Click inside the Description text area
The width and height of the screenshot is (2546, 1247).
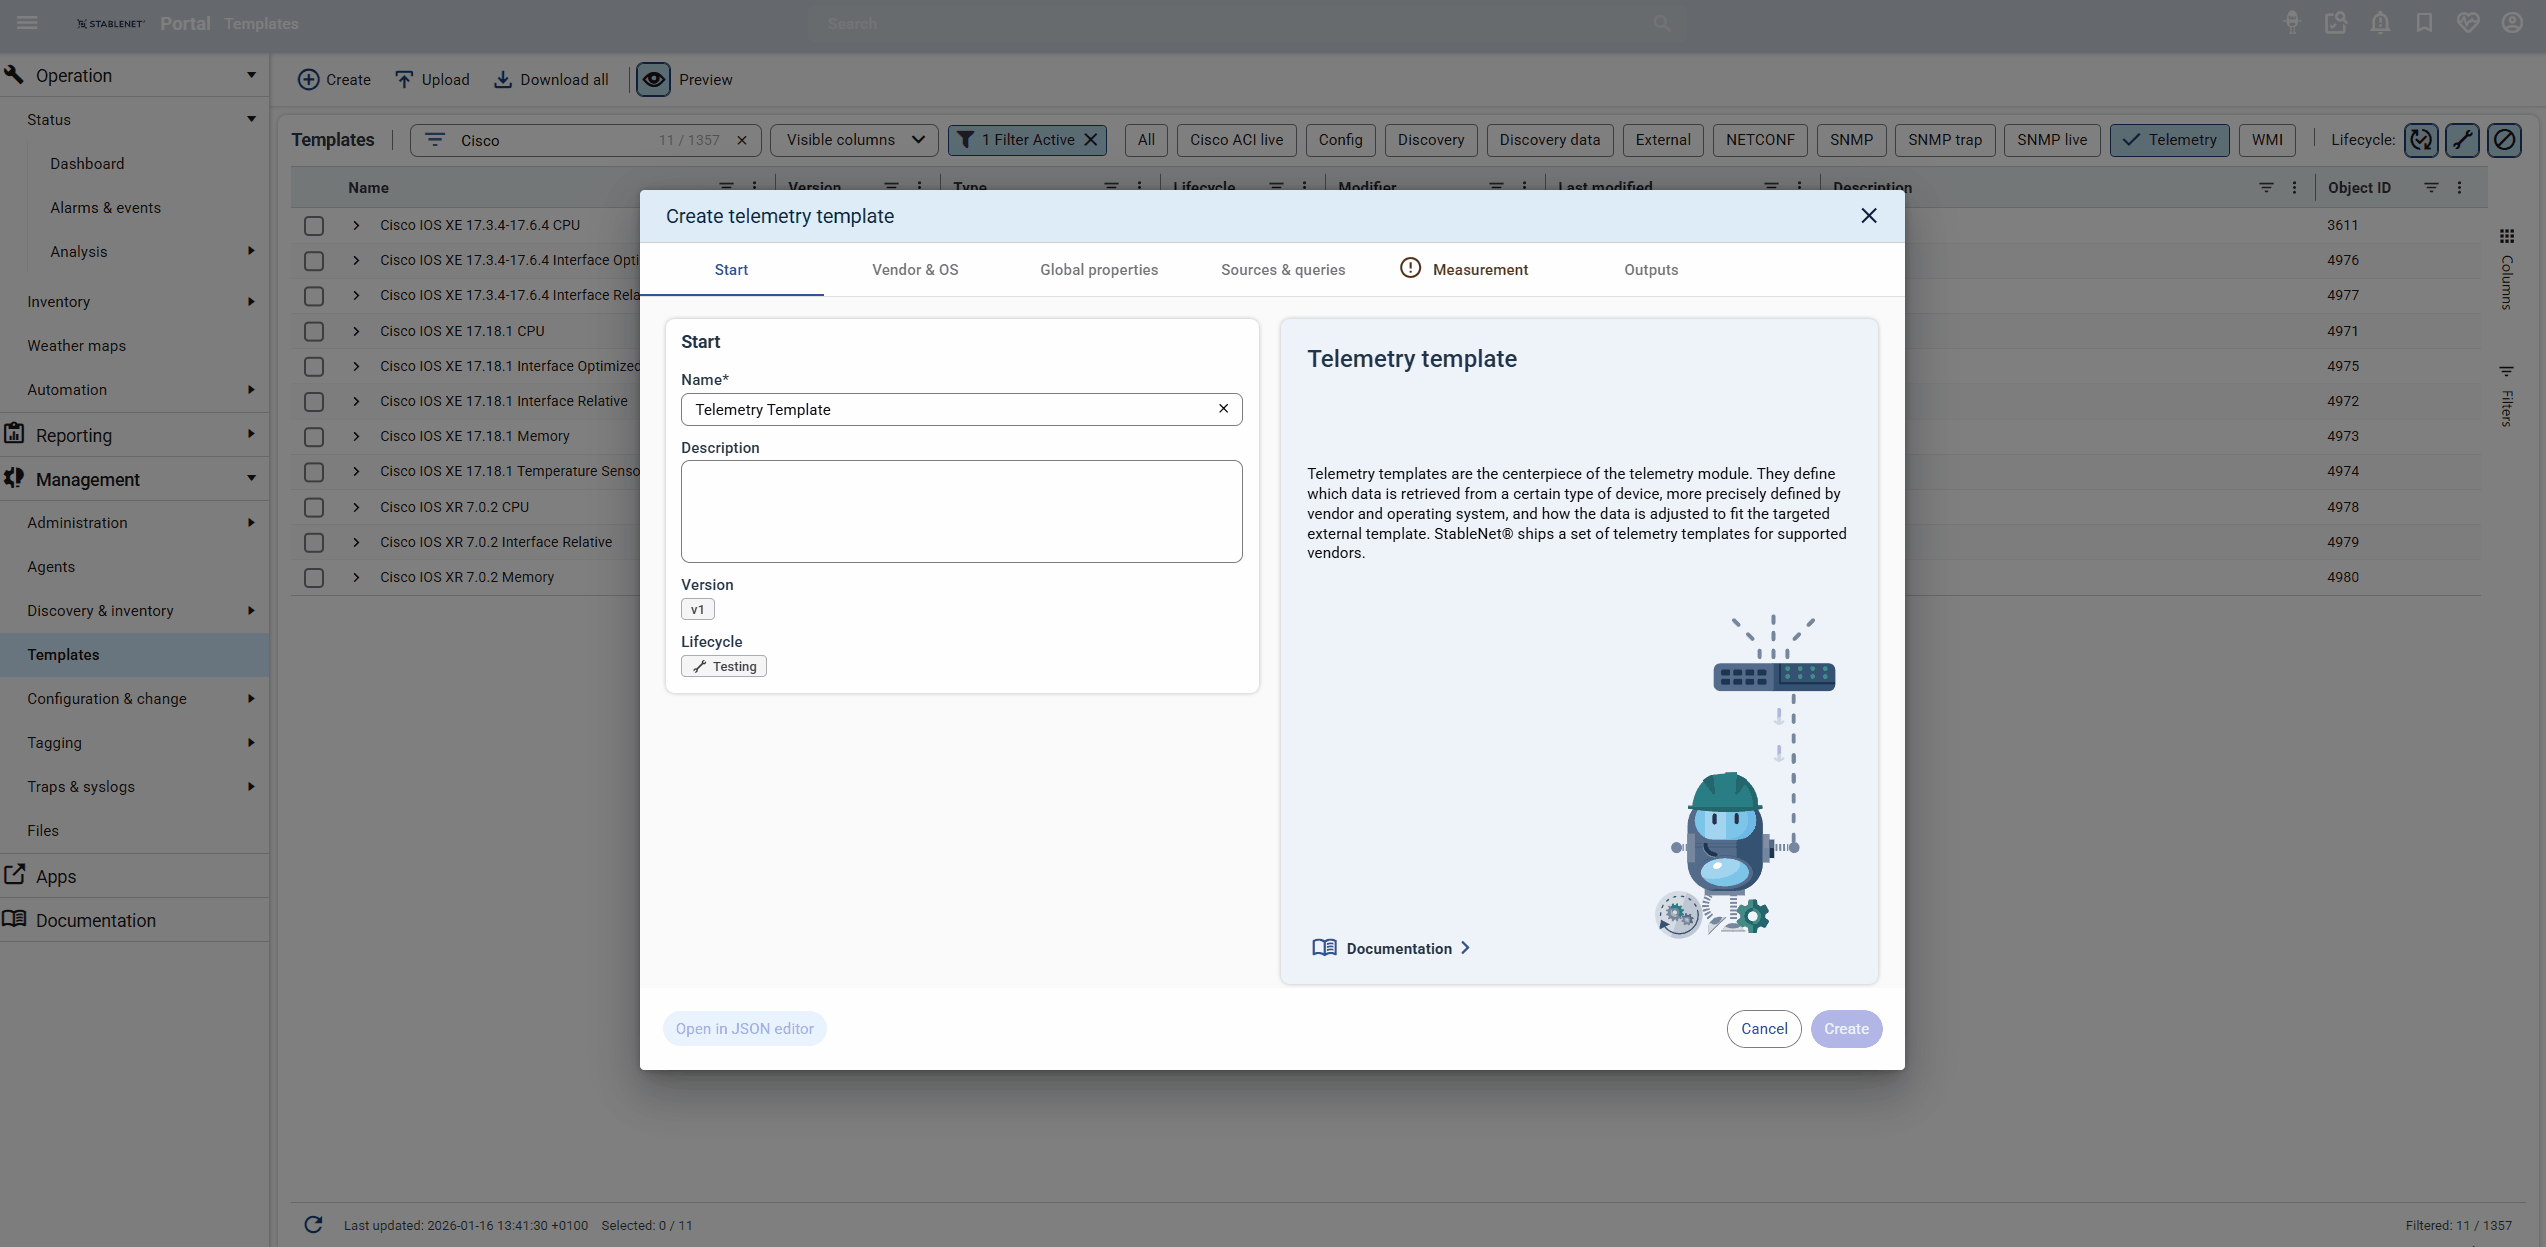[961, 511]
